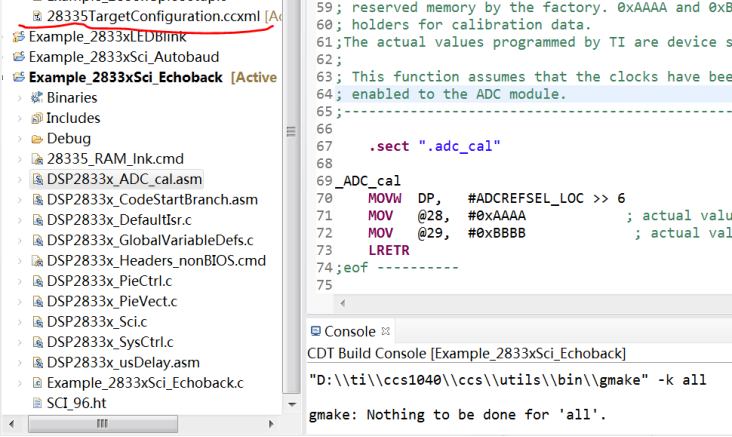Expand the DSP2833x_PieVect.c entry
Screen dimensions: 732x437
[x=20, y=302]
